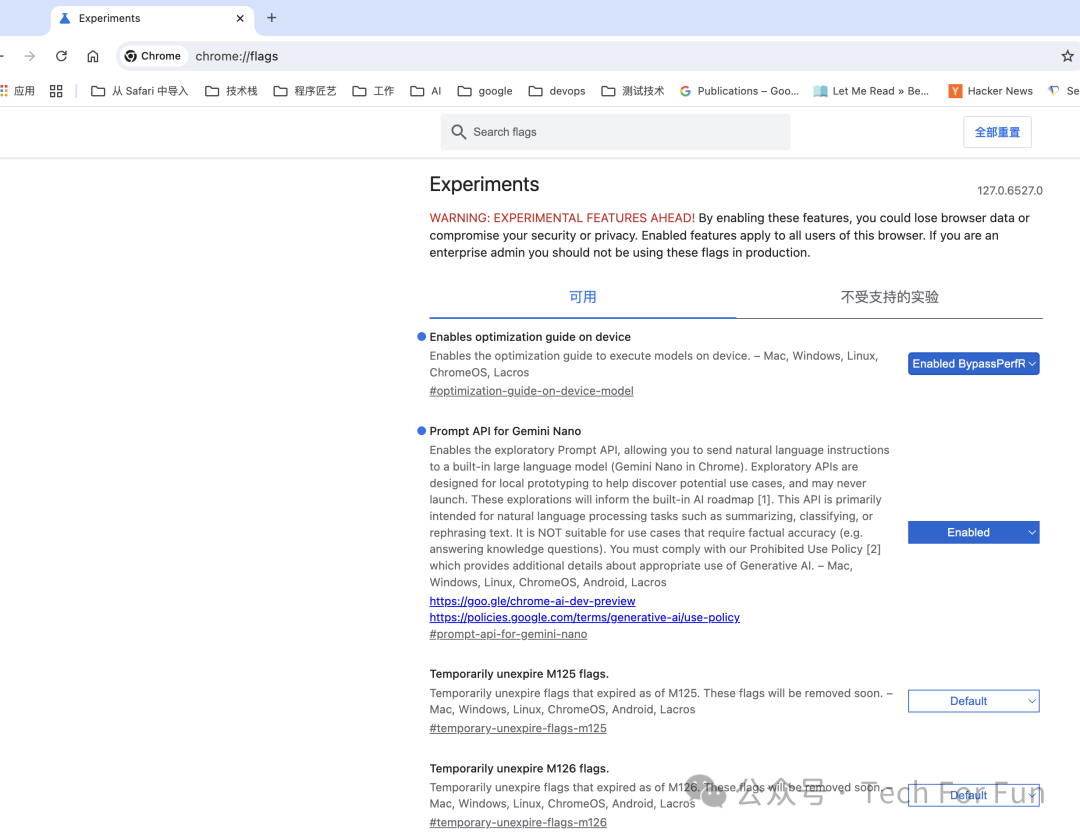1080x836 pixels.
Task: Click the home button in the toolbar
Action: coord(93,56)
